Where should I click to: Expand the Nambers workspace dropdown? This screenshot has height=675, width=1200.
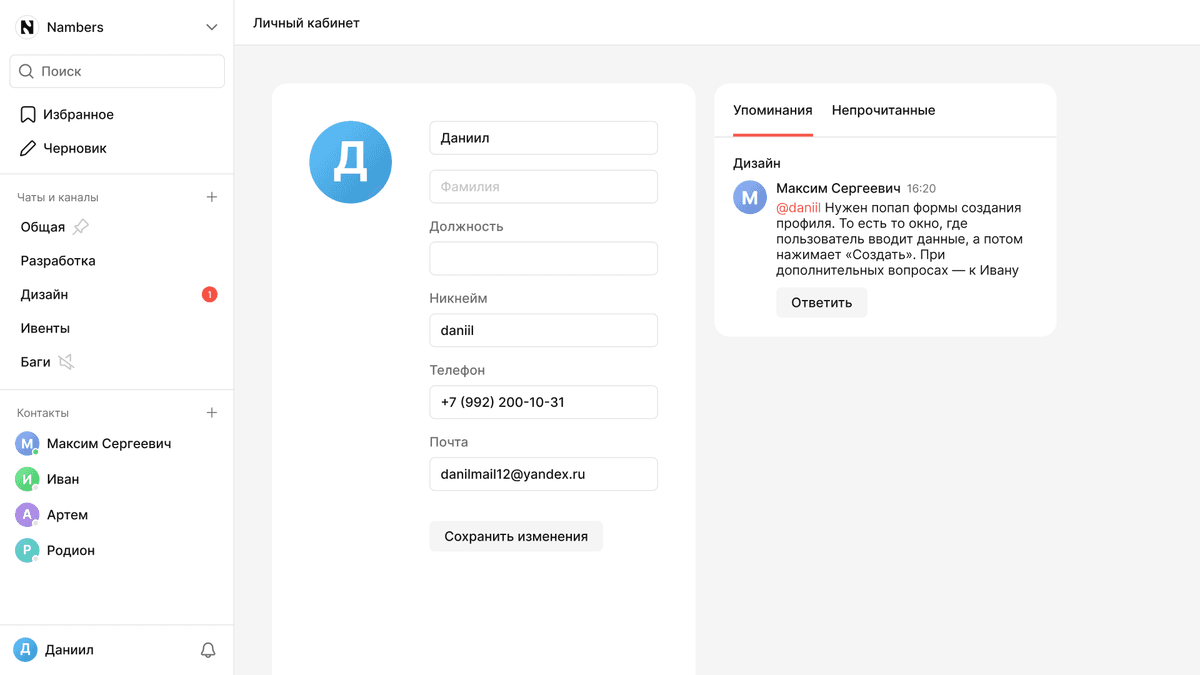211,27
